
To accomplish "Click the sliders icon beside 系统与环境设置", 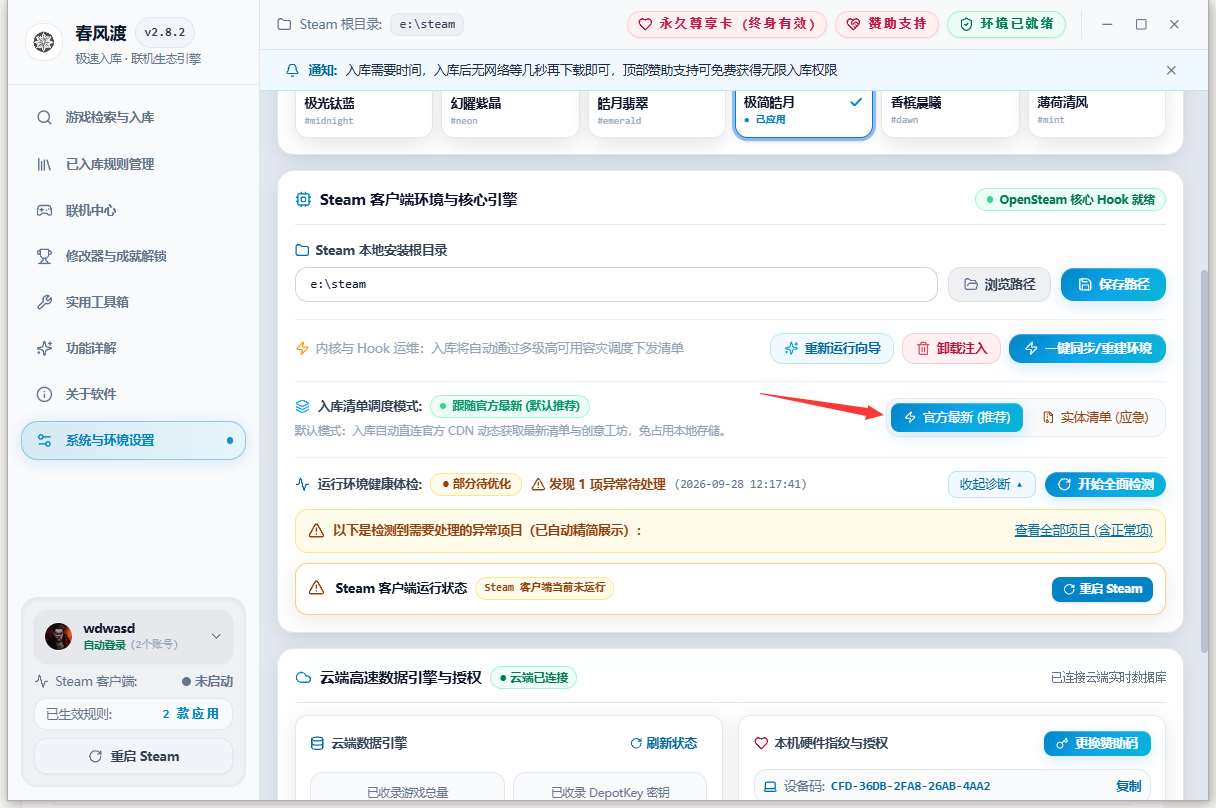I will (x=44, y=440).
